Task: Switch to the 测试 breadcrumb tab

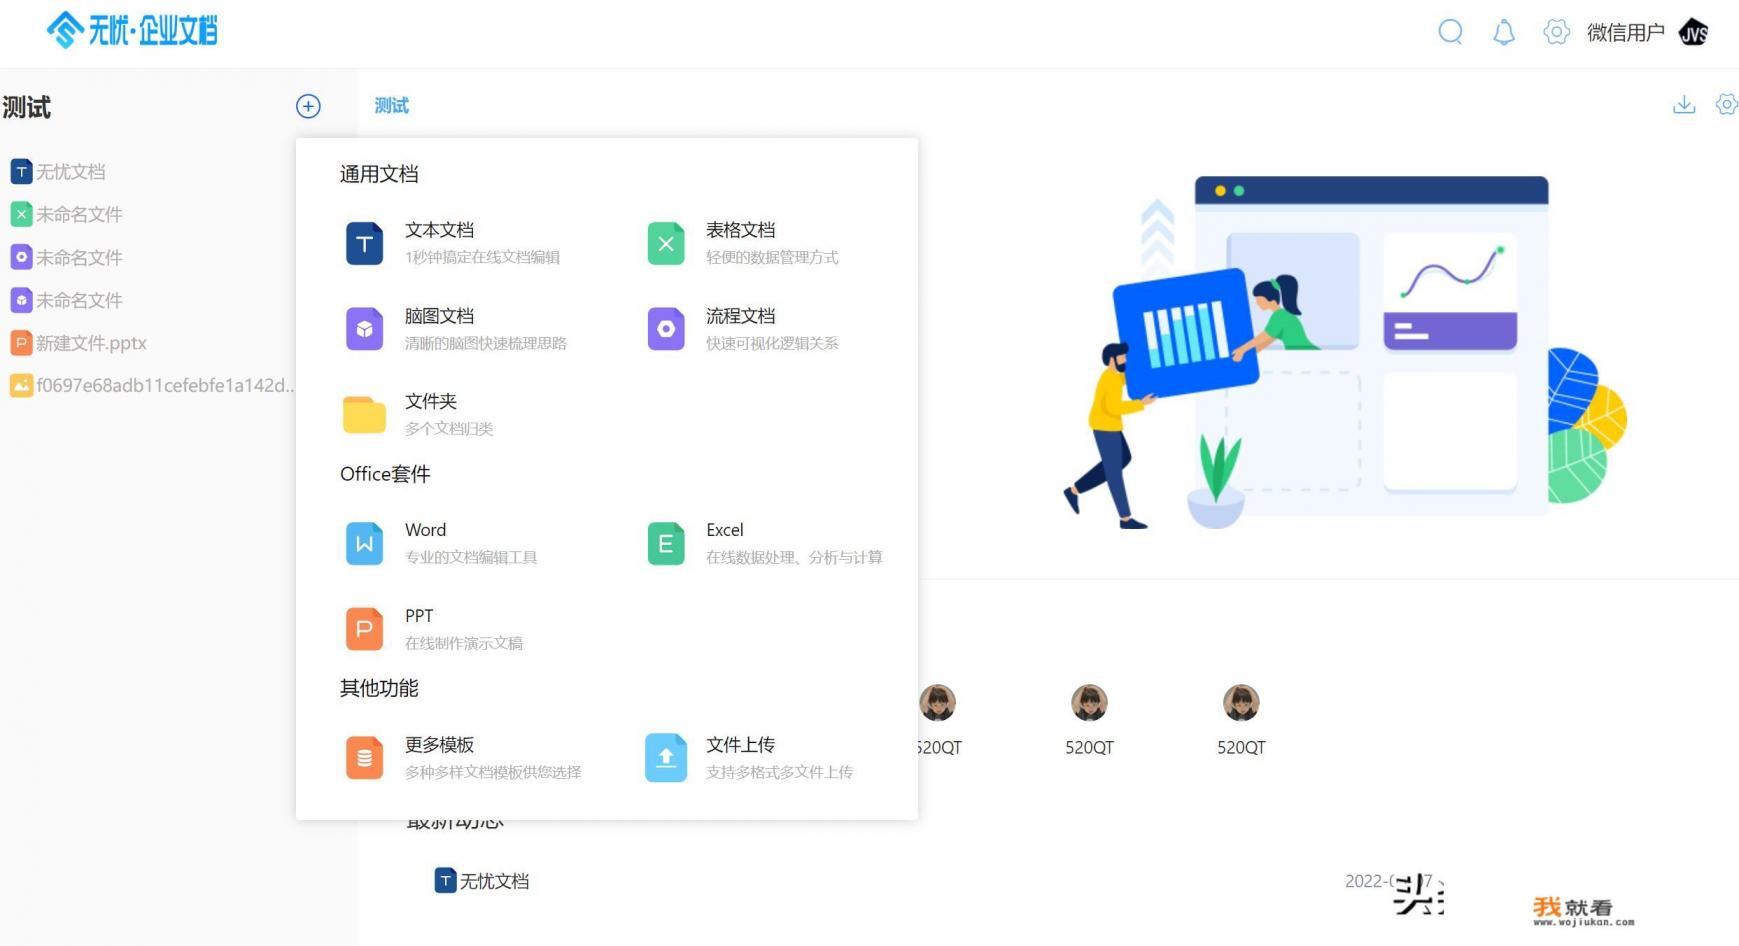Action: [391, 104]
